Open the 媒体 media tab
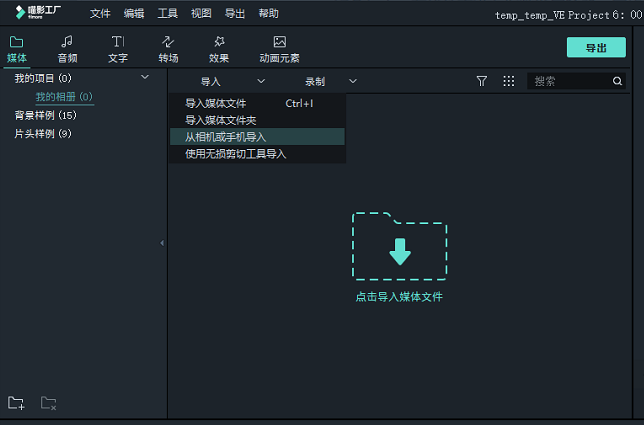 (x=17, y=49)
